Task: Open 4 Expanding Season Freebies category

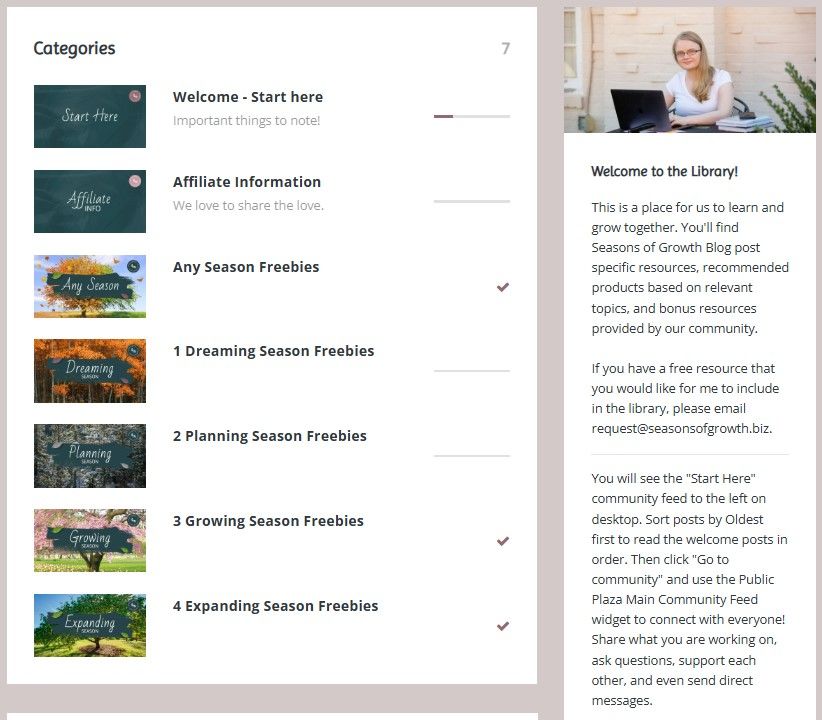Action: pyautogui.click(x=276, y=606)
